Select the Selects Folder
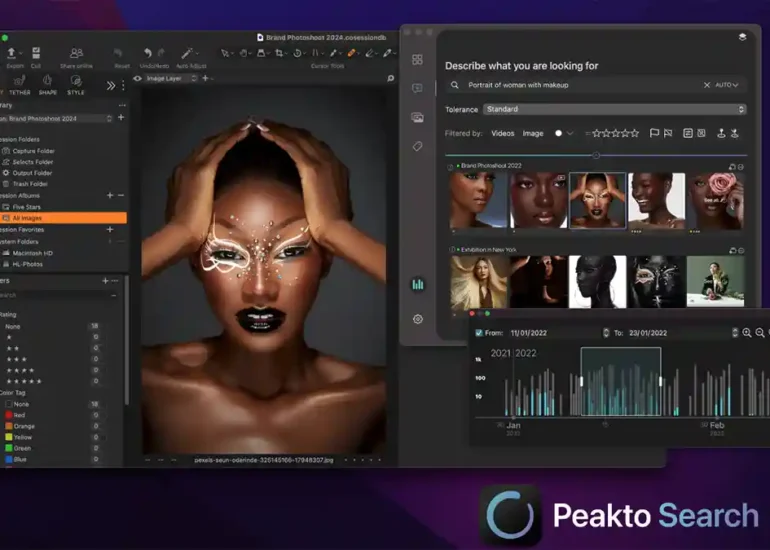This screenshot has height=550, width=770. tap(32, 162)
